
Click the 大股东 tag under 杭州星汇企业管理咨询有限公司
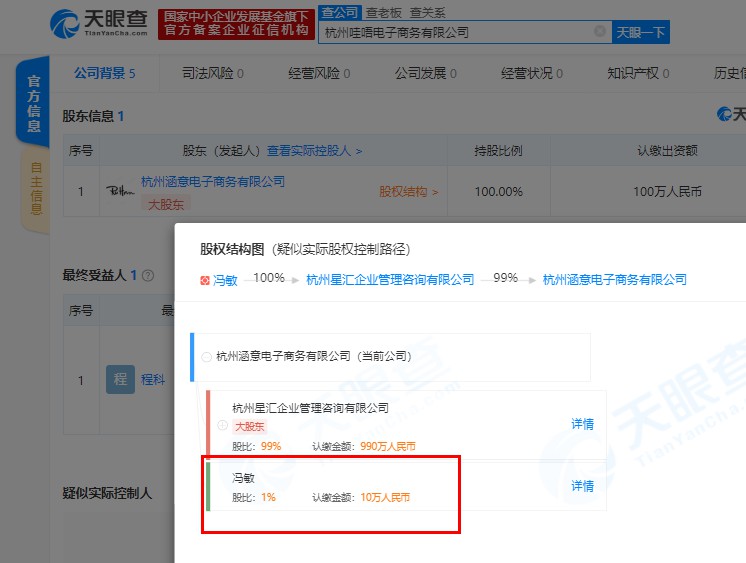(249, 426)
